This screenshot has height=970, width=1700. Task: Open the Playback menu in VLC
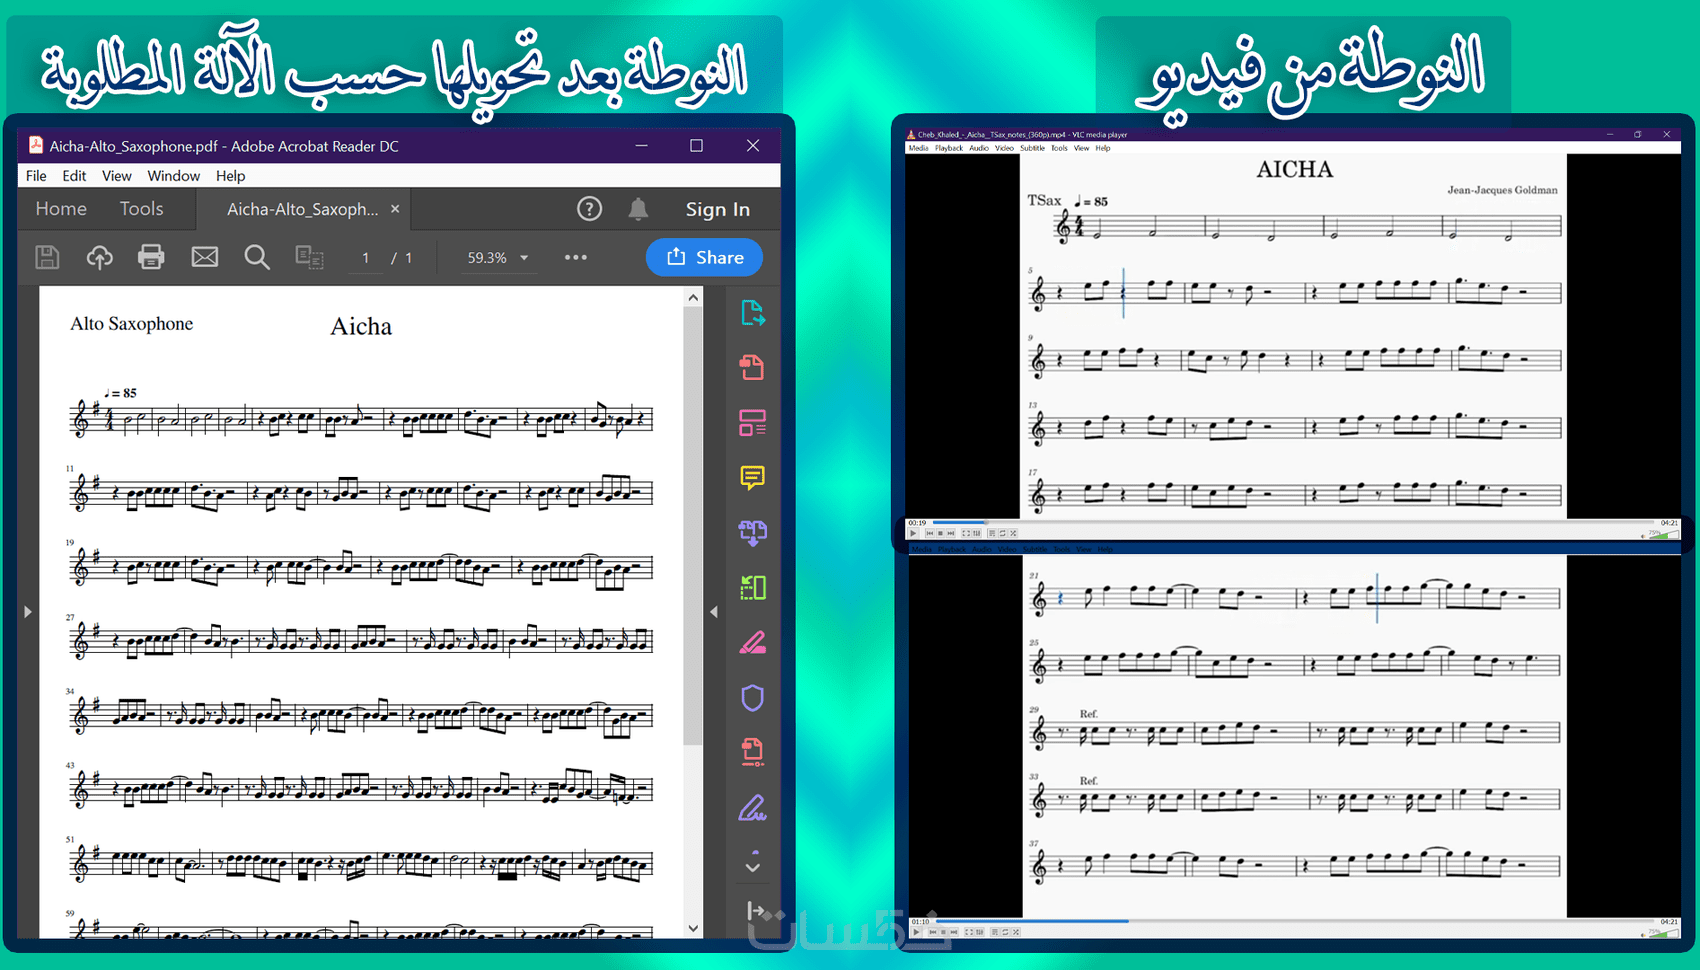[949, 148]
